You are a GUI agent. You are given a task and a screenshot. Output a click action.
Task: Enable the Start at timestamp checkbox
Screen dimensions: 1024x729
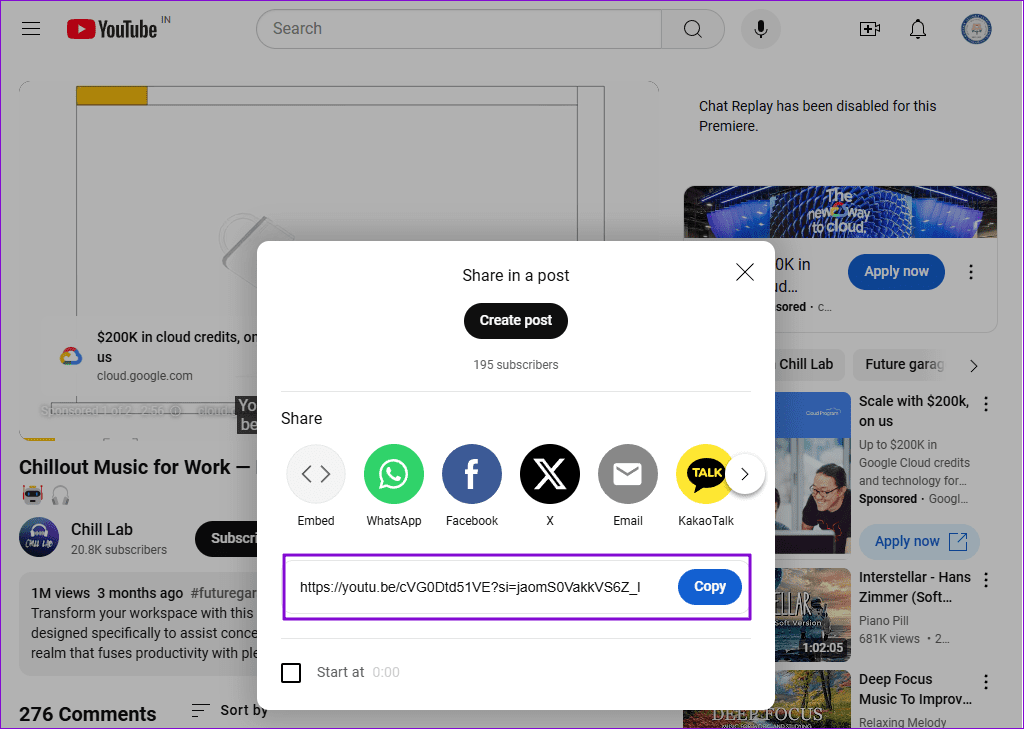pos(291,672)
